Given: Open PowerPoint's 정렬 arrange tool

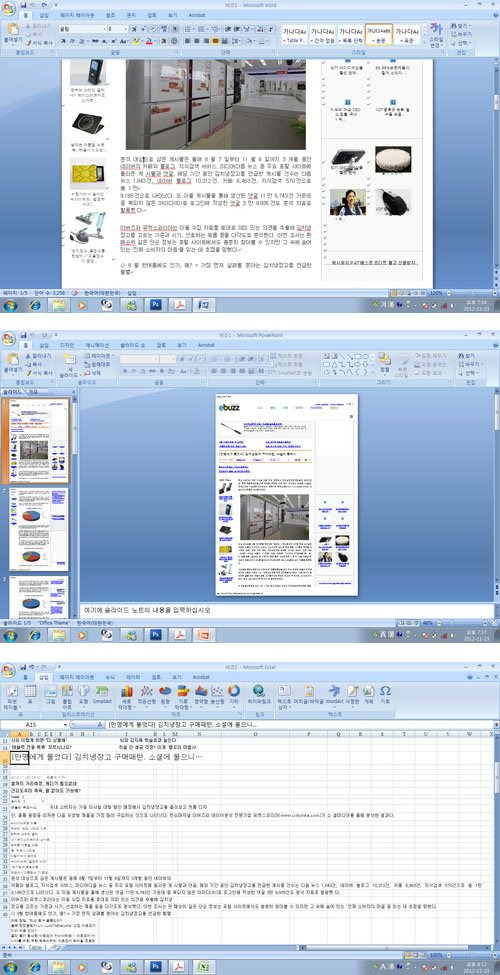Looking at the screenshot, I should pyautogui.click(x=384, y=361).
